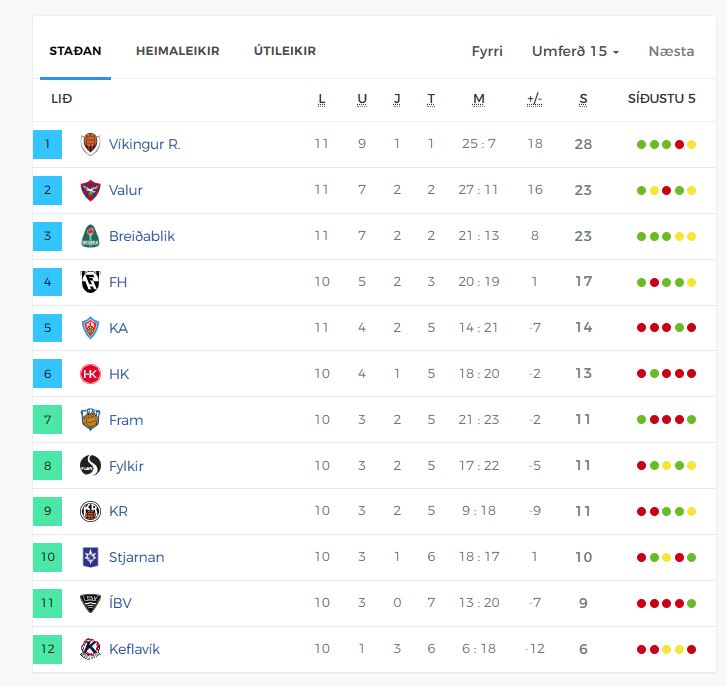Click the Breiðablik club crest

[91, 236]
